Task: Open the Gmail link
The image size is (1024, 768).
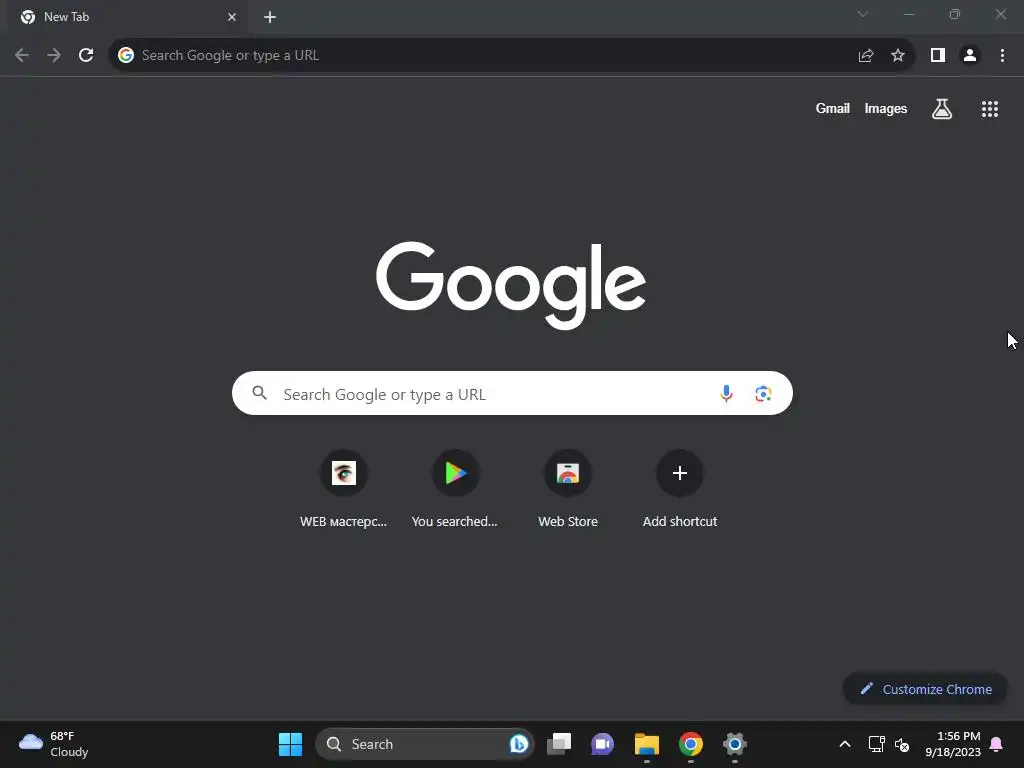Action: click(832, 109)
